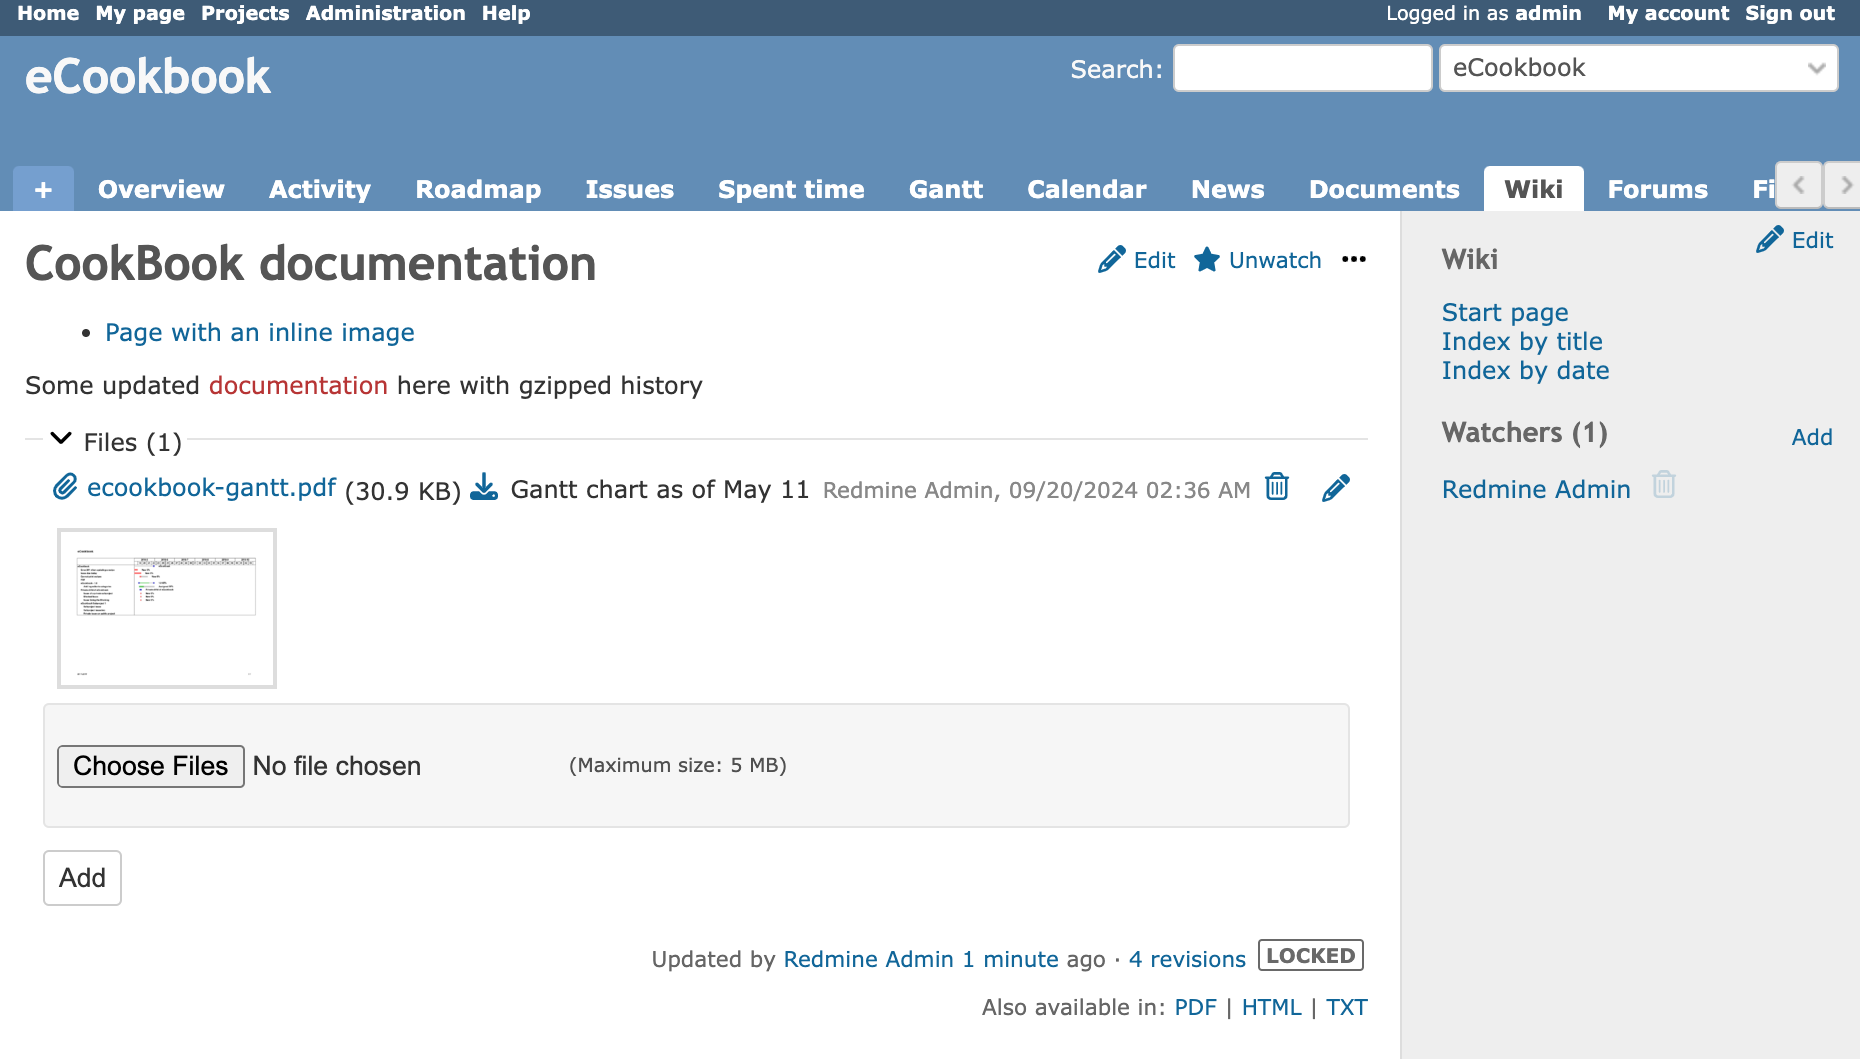Click the left tab scroll chevron
The image size is (1860, 1059).
pyautogui.click(x=1798, y=185)
